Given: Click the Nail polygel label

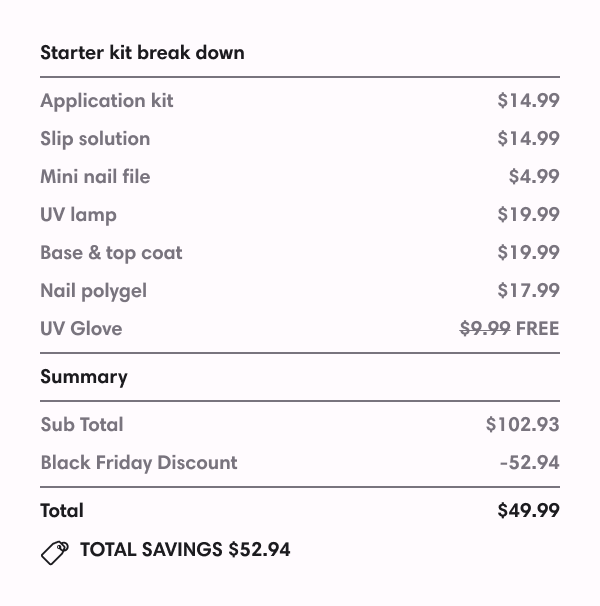Looking at the screenshot, I should [93, 290].
